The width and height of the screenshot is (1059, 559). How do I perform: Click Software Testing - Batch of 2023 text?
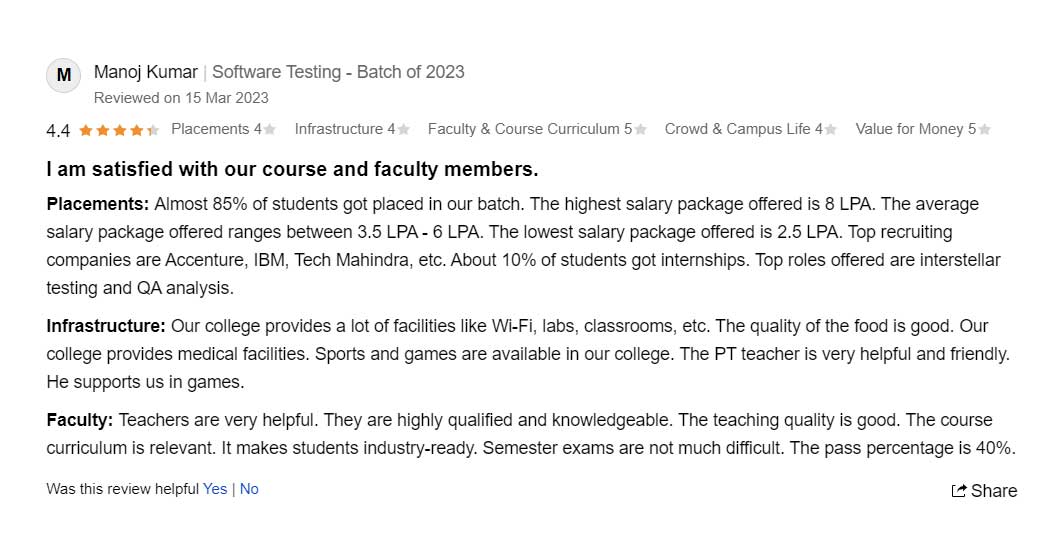(x=338, y=72)
